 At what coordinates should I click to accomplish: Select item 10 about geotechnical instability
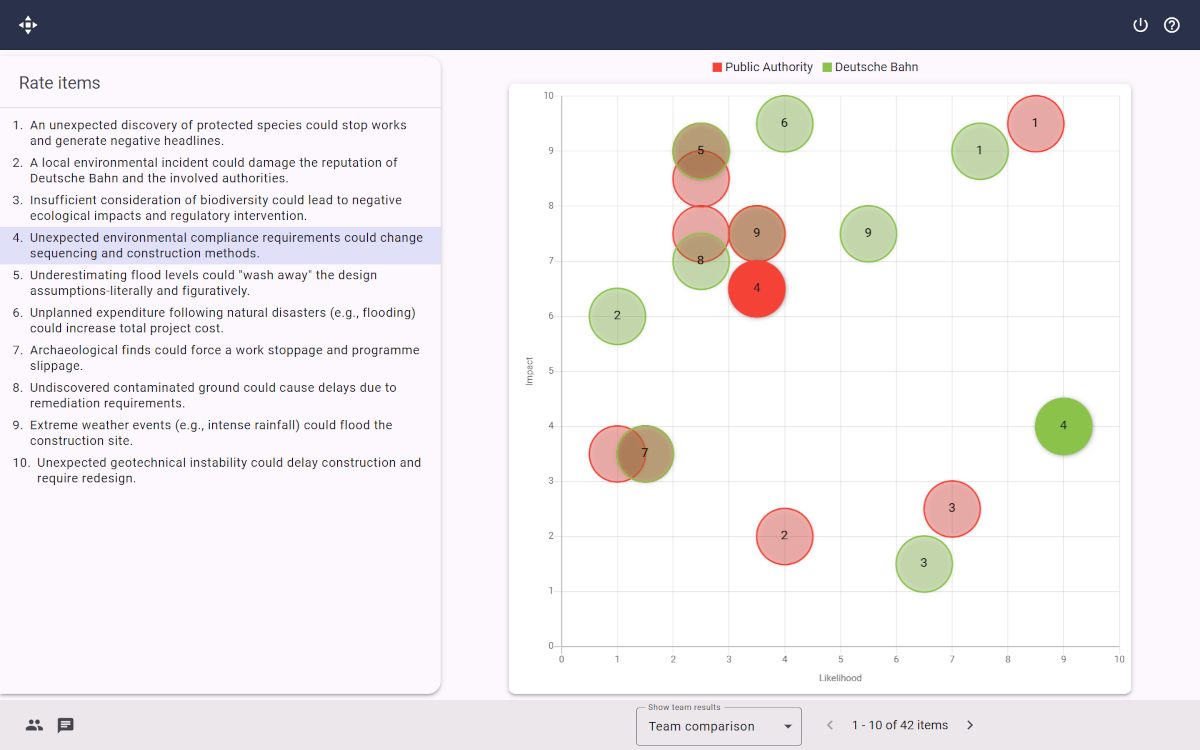220,470
